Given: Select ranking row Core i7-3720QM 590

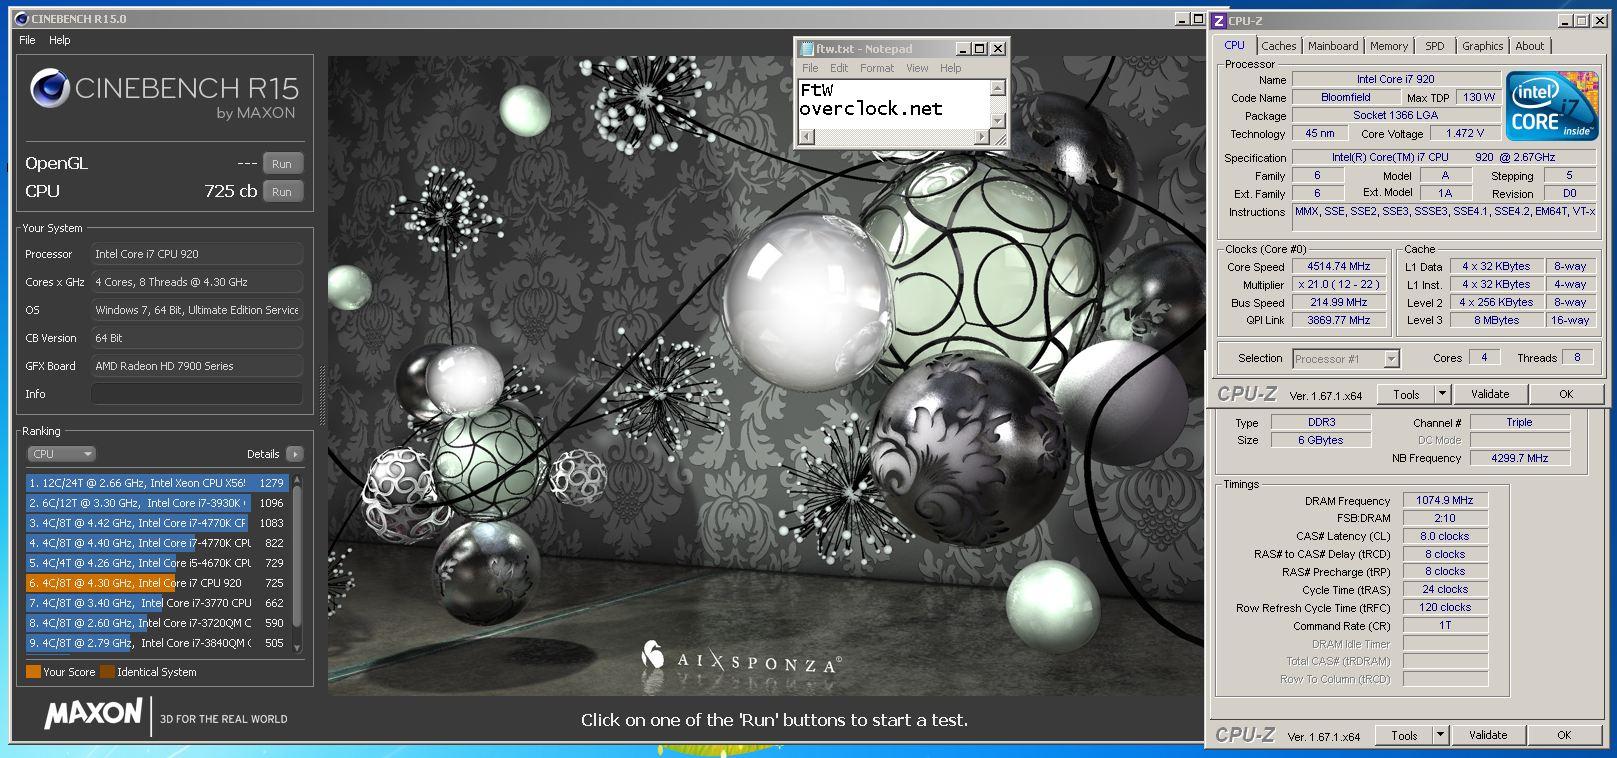Looking at the screenshot, I should [157, 623].
